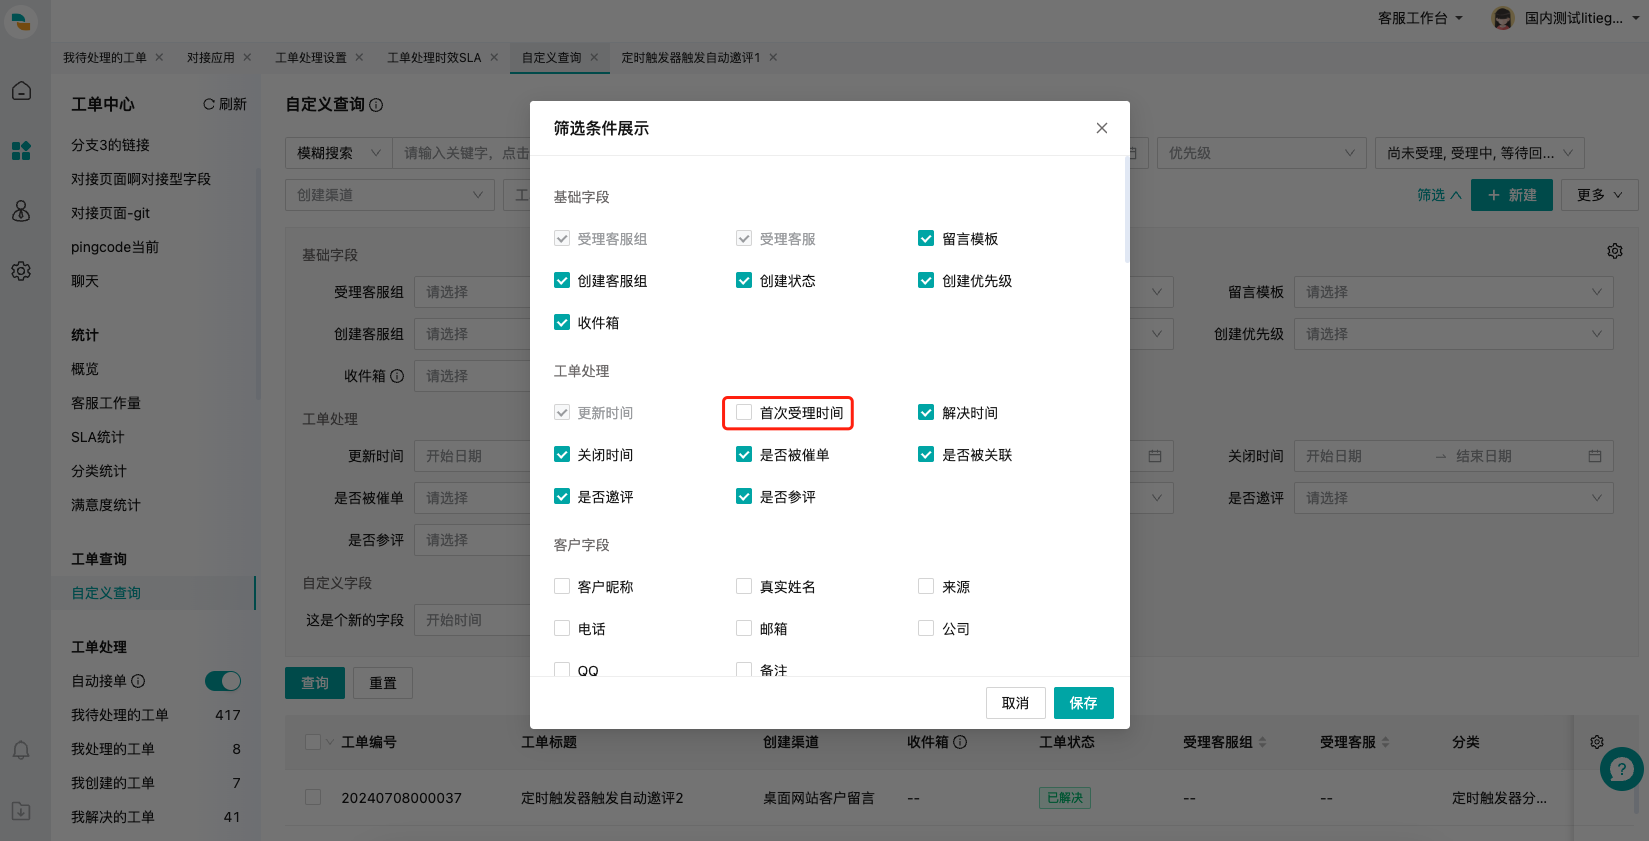Sort by 受理客服组 column arrows
The image size is (1649, 841).
click(1262, 742)
